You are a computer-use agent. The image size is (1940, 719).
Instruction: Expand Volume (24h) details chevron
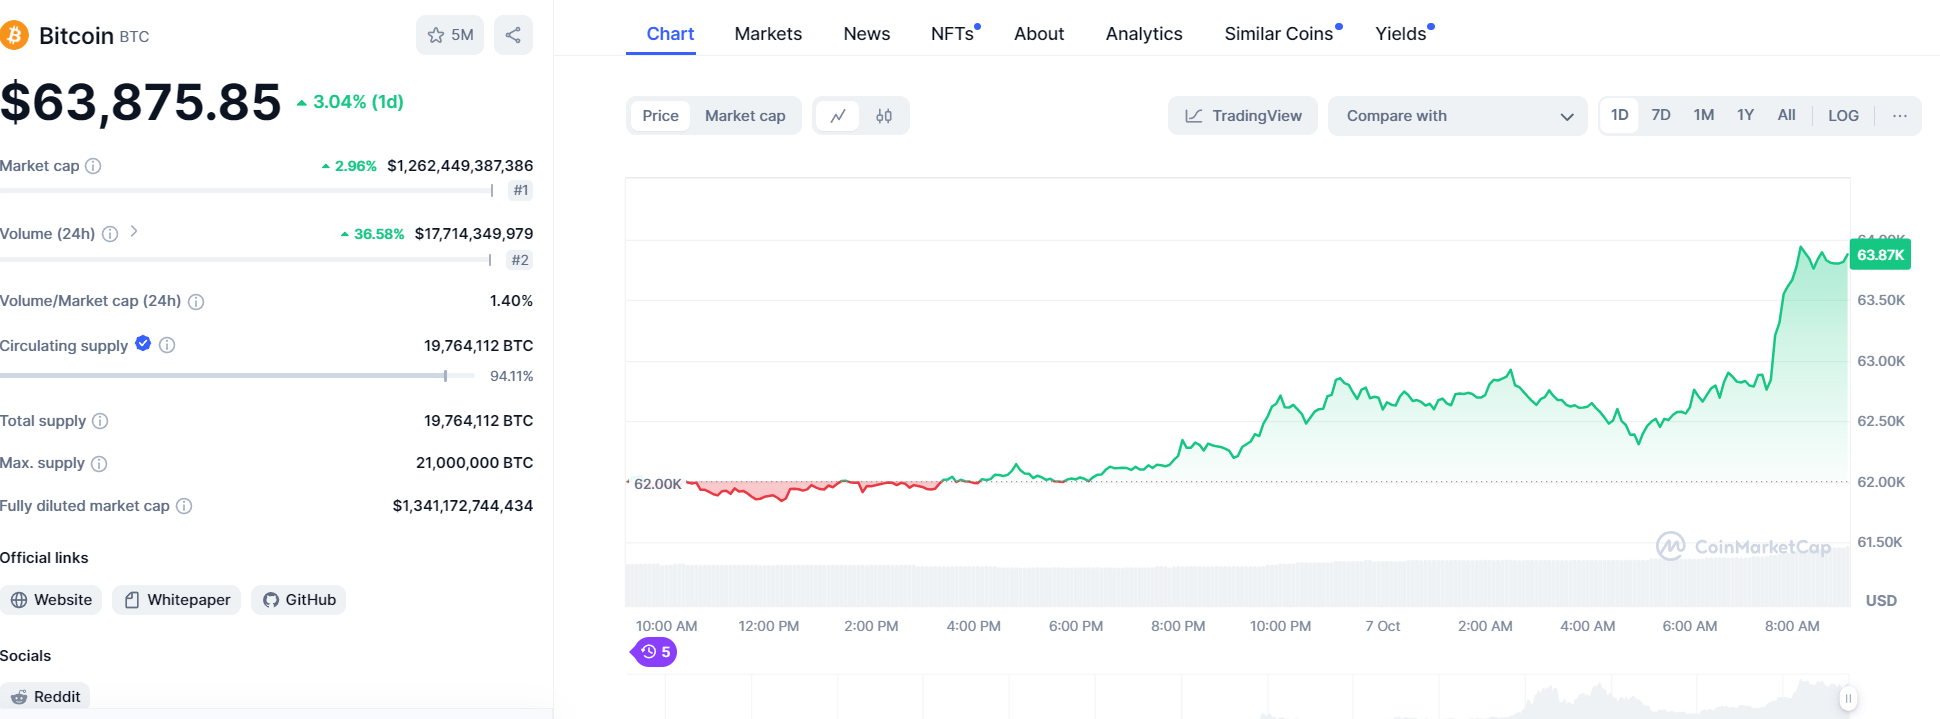134,232
